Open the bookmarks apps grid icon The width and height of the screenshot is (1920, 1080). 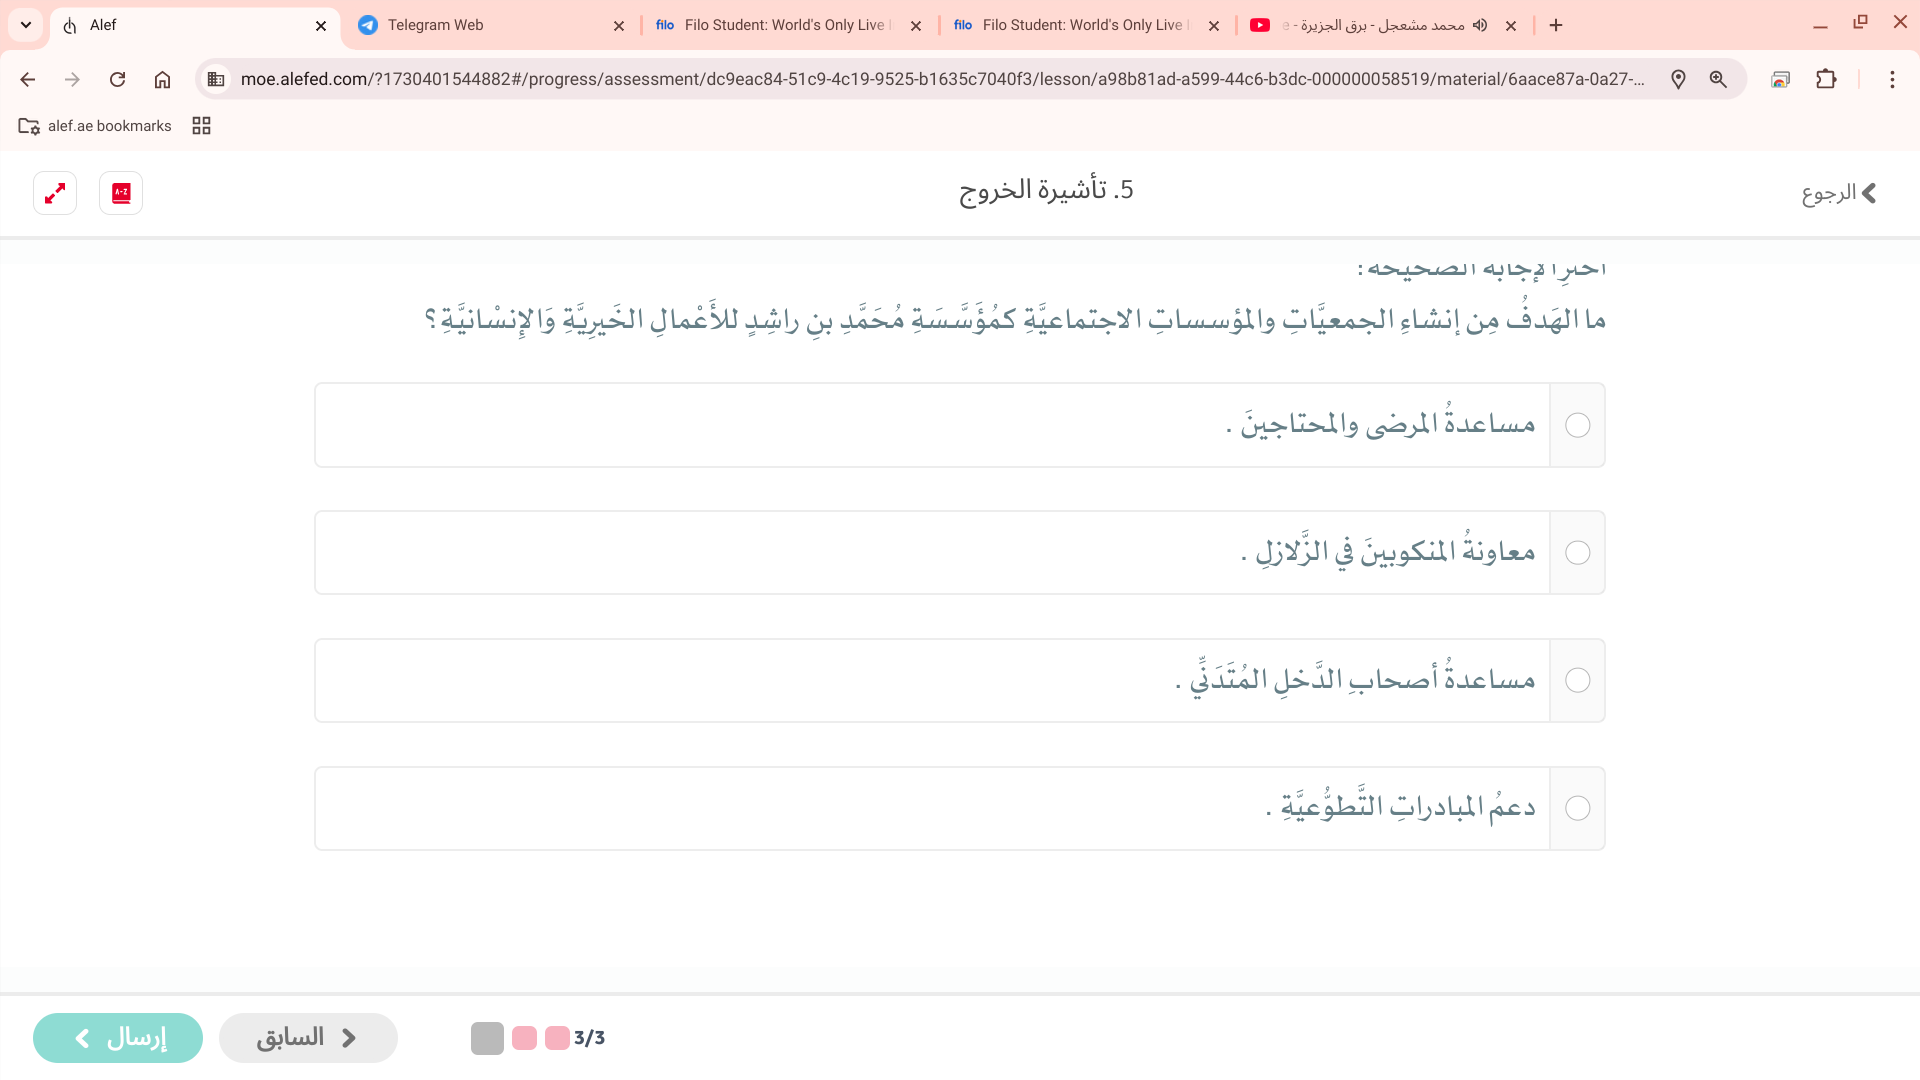pos(201,126)
